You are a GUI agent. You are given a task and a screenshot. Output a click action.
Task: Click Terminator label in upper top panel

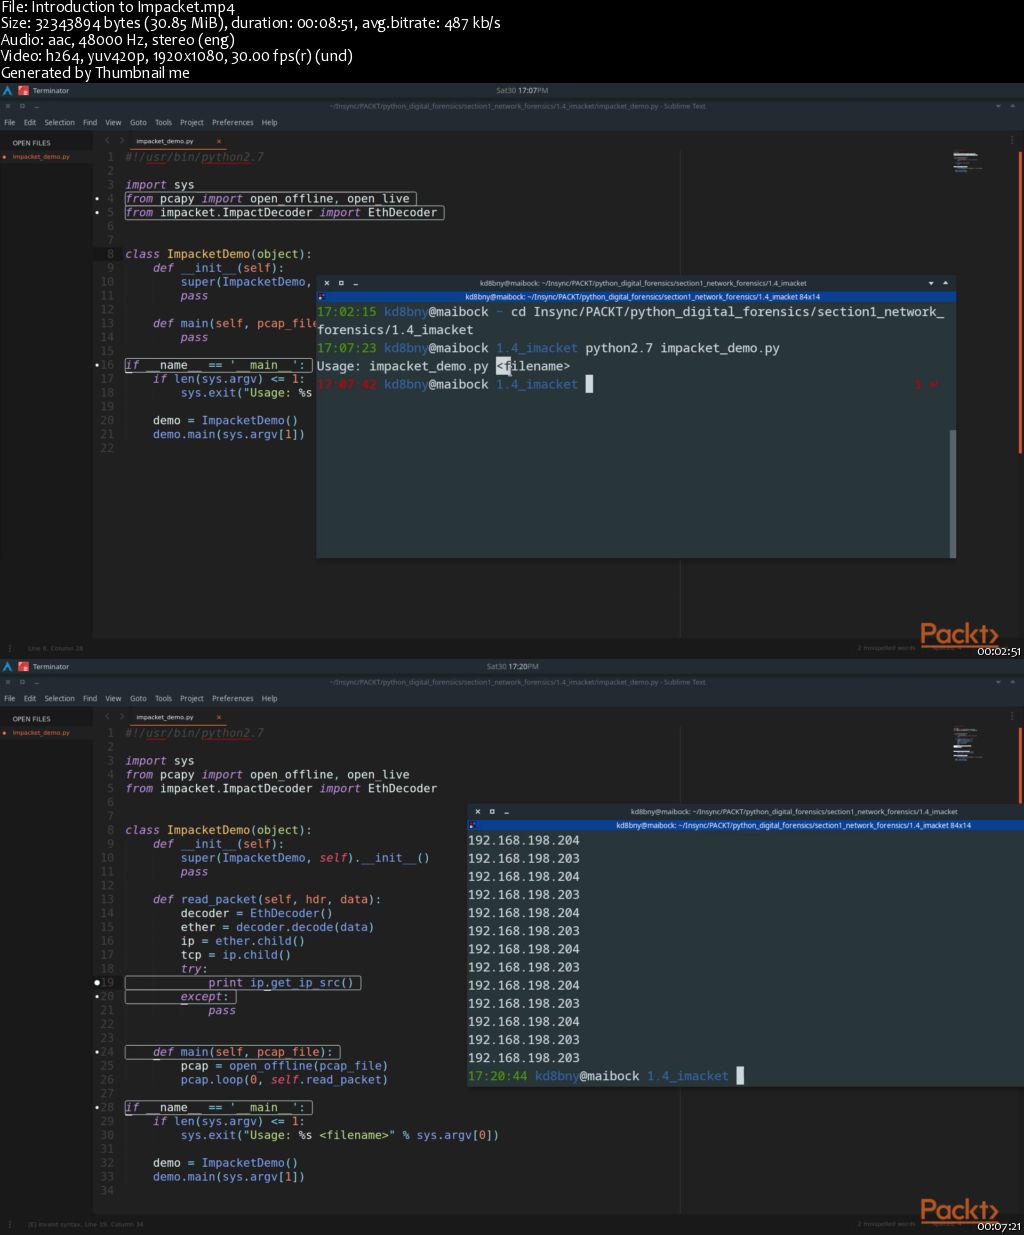pyautogui.click(x=51, y=91)
